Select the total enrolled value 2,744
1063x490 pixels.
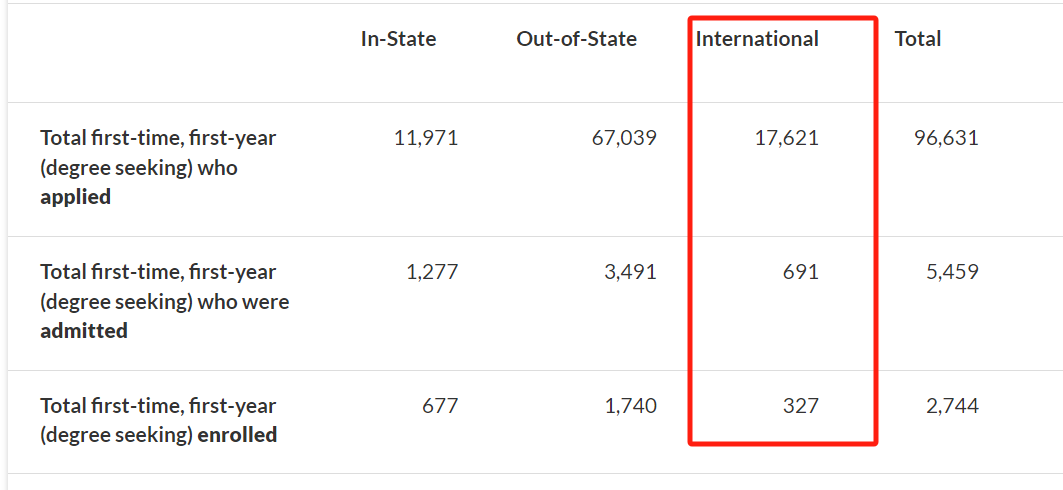tap(952, 406)
